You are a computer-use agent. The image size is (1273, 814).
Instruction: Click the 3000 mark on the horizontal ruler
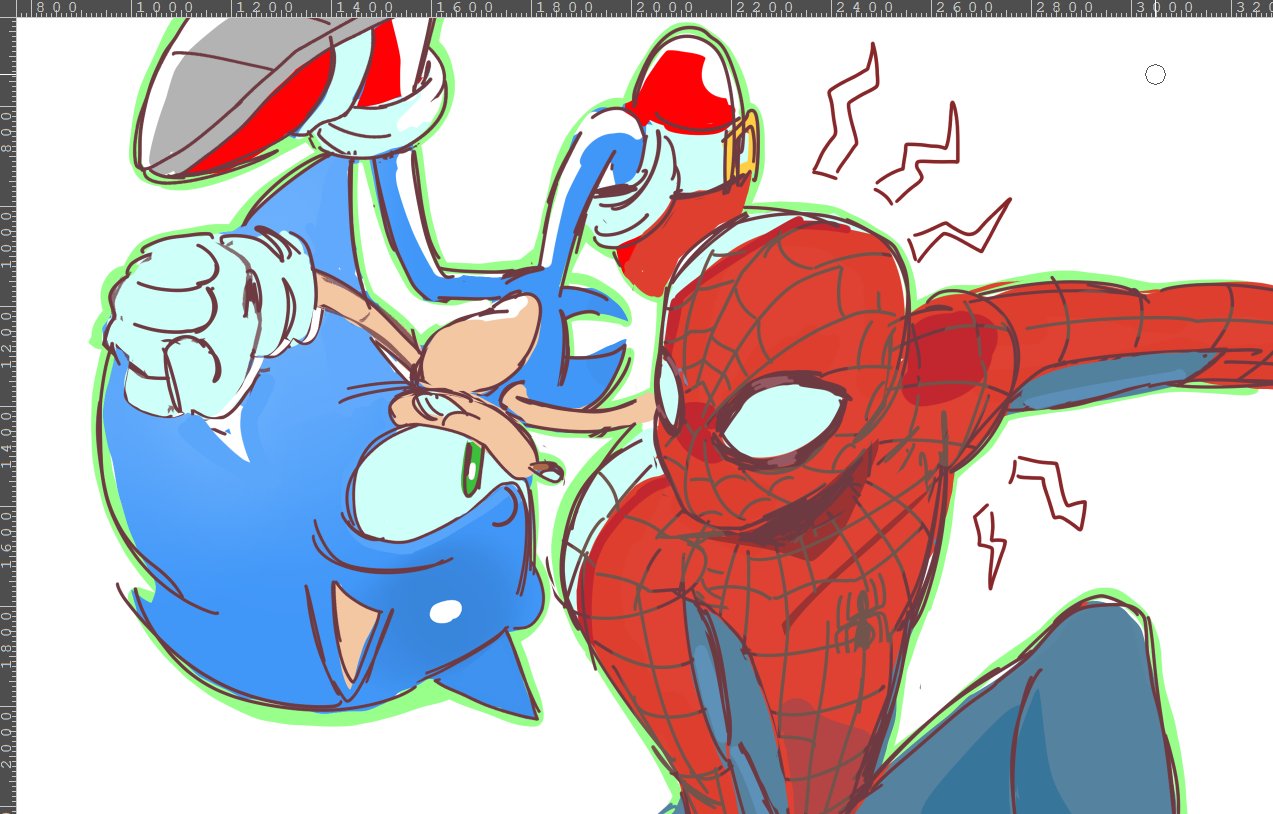point(1165,8)
